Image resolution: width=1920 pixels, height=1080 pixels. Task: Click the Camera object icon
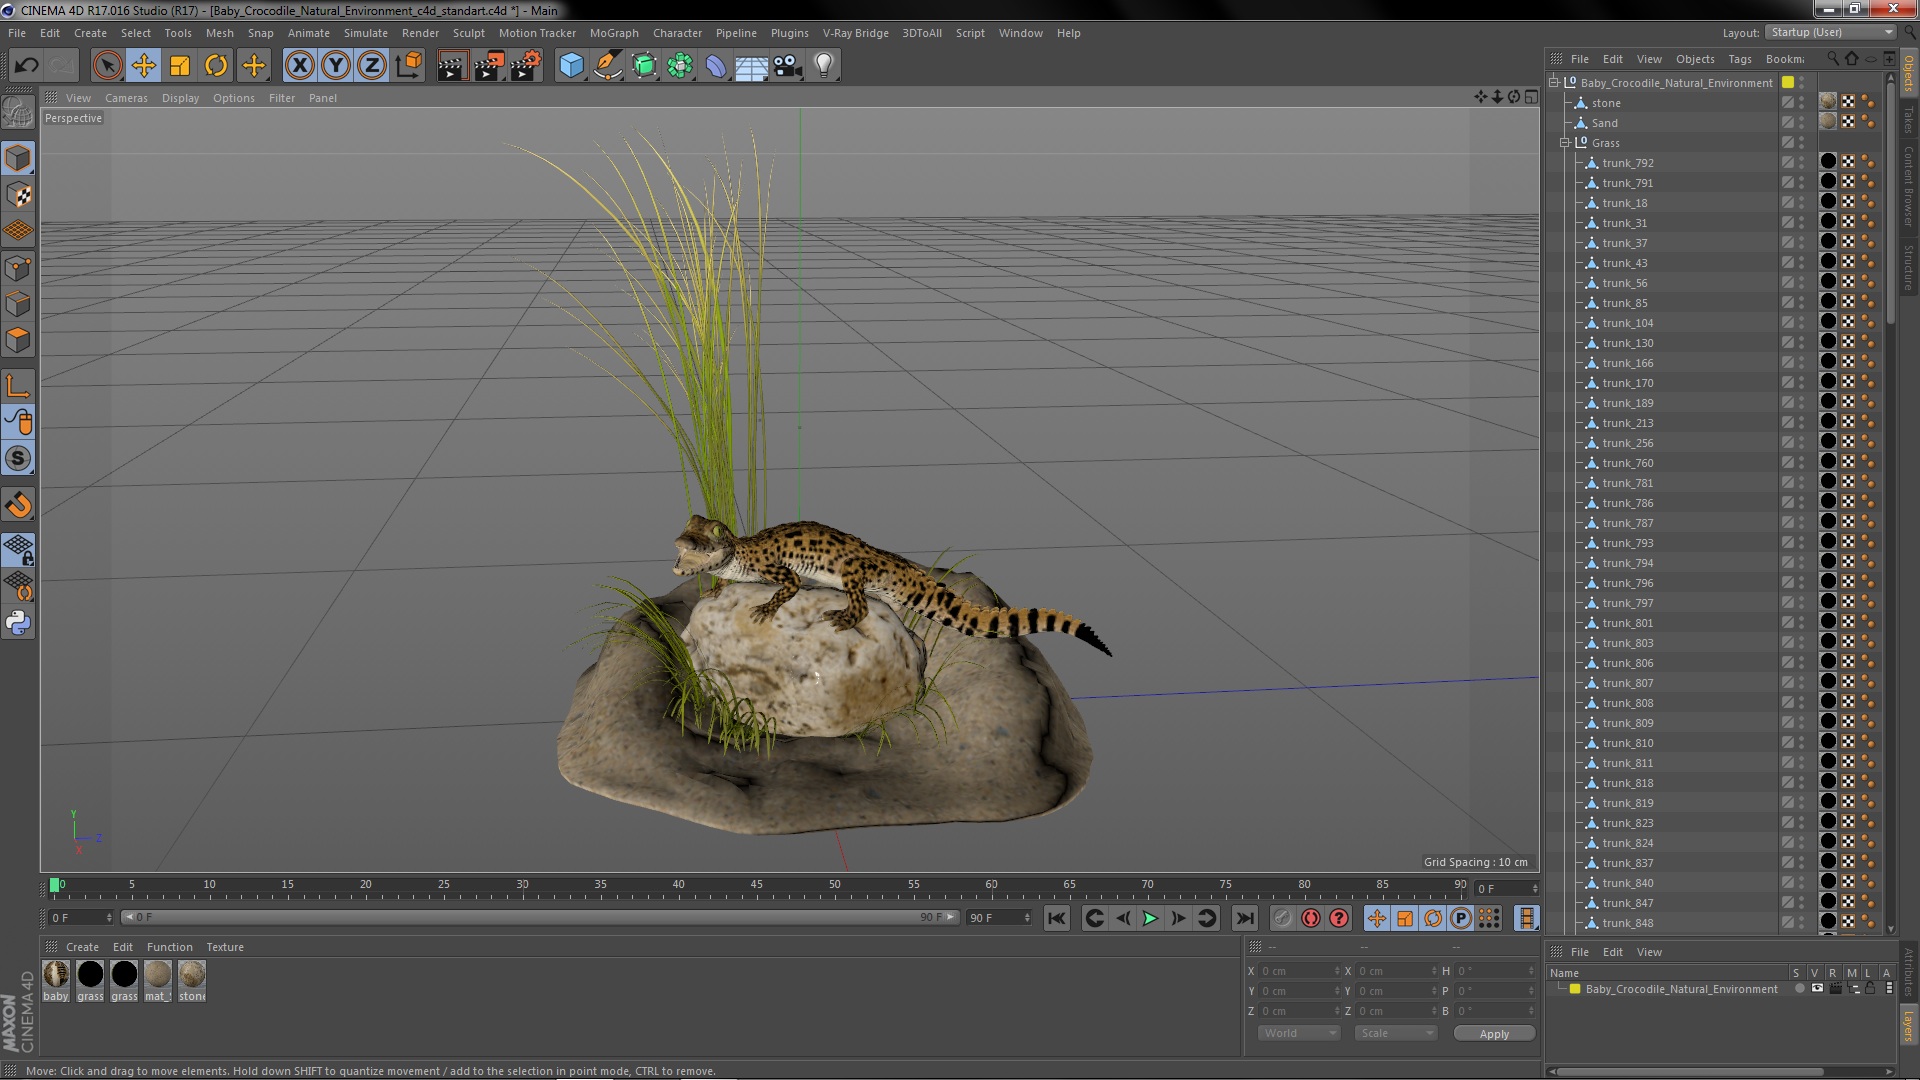[788, 66]
